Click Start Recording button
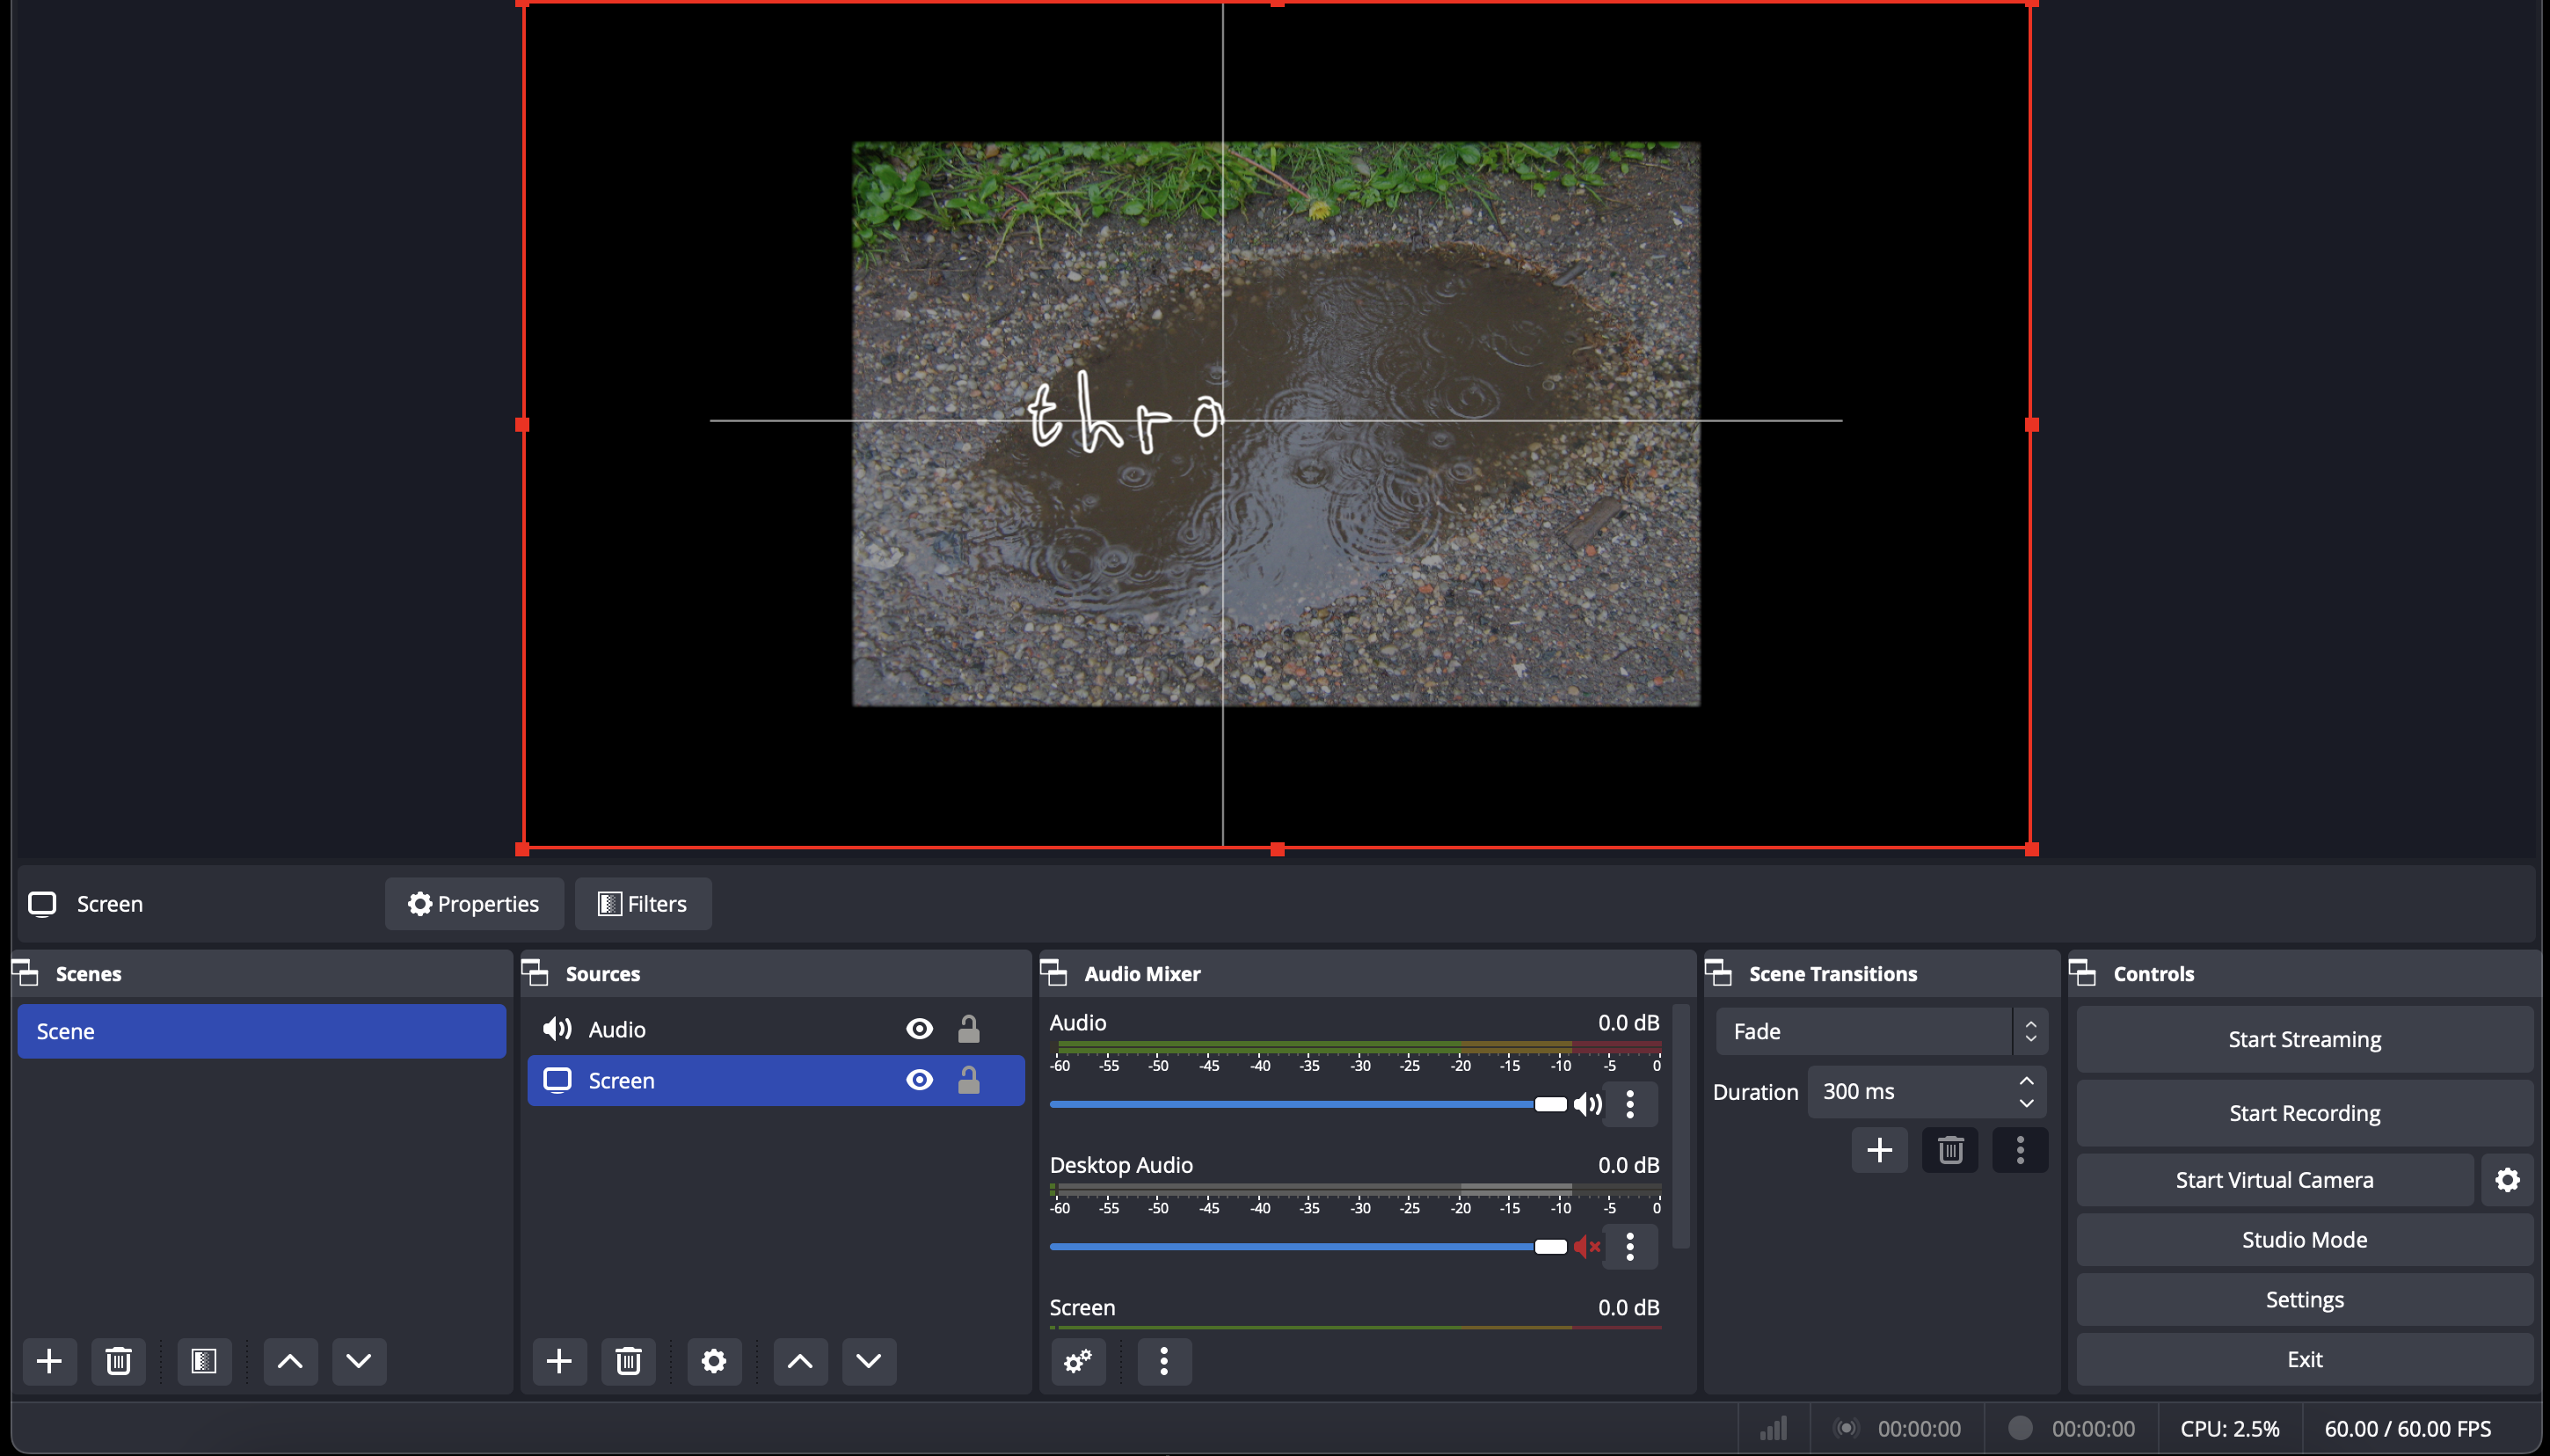 (2304, 1113)
